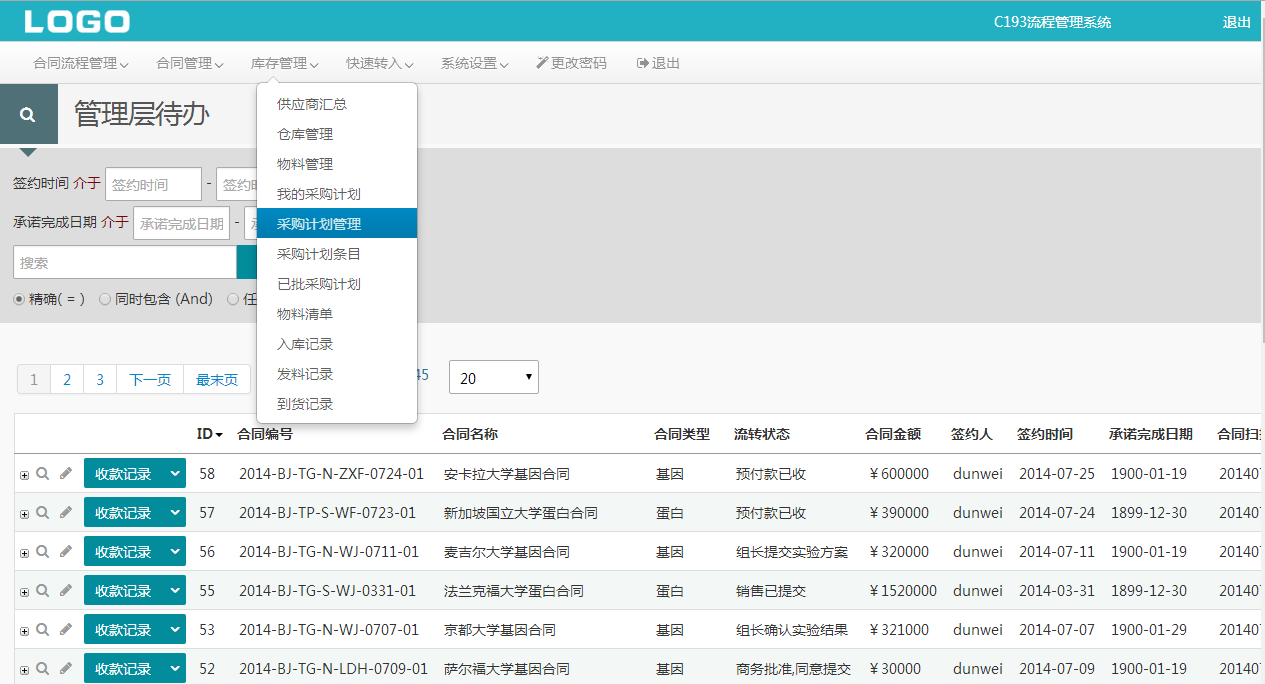Click the 更改密码 wand icon in navbar

click(x=542, y=63)
